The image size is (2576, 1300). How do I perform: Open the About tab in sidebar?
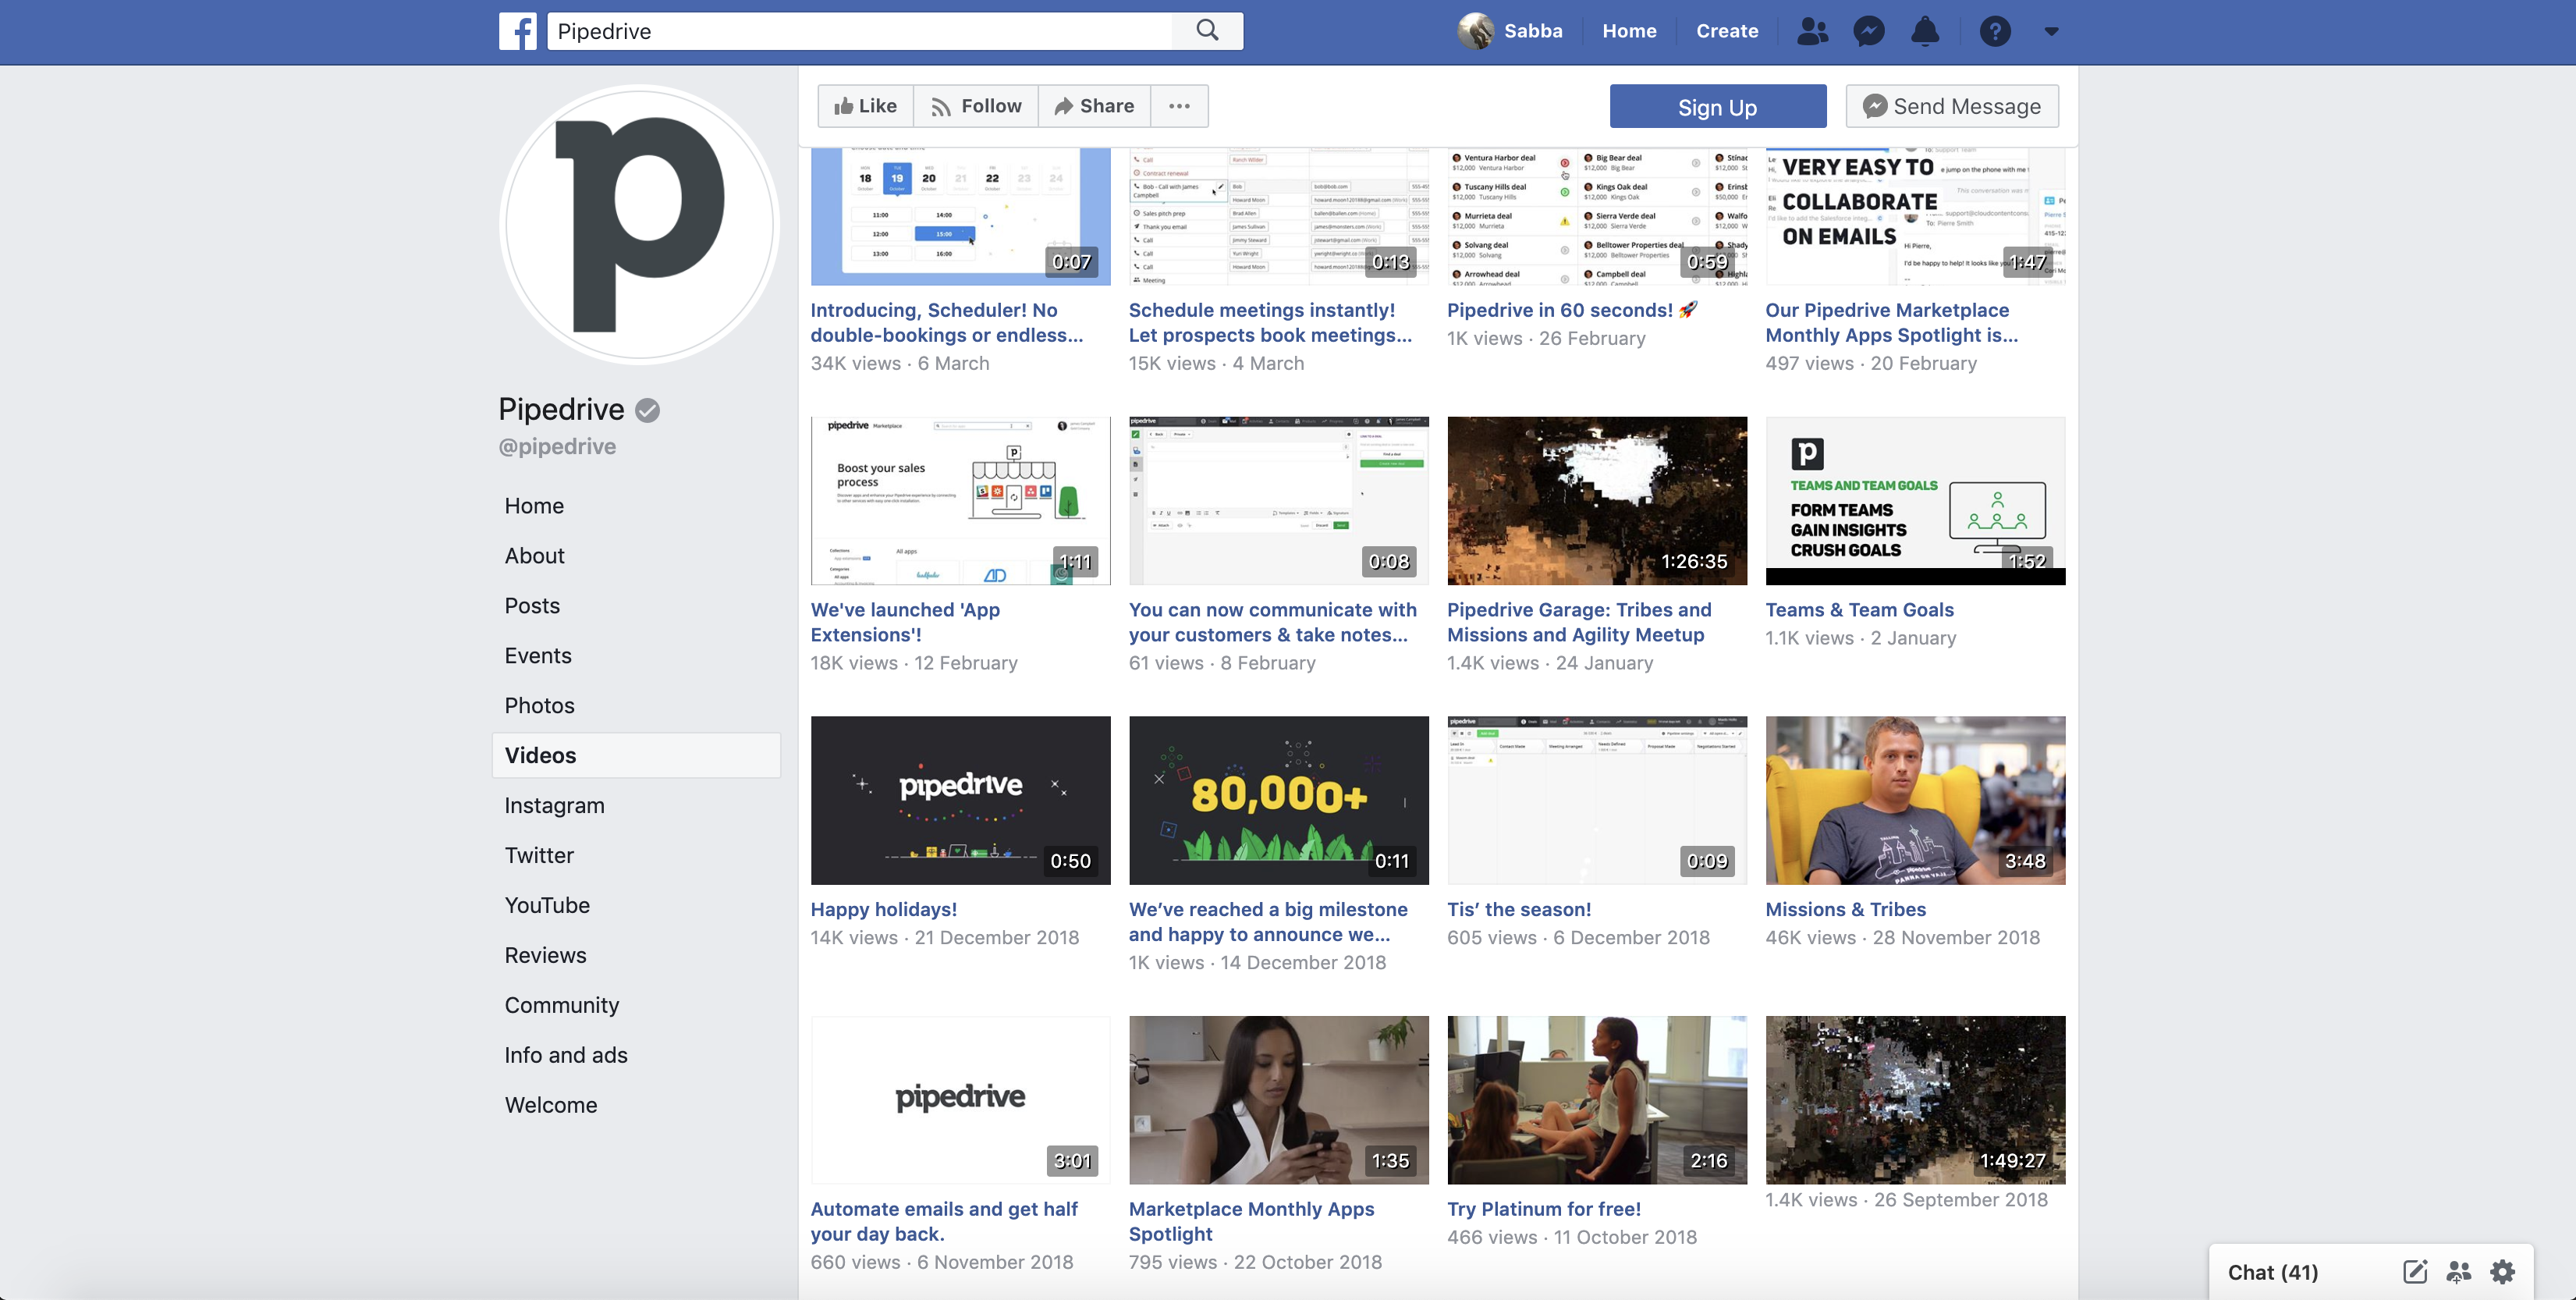coord(534,556)
